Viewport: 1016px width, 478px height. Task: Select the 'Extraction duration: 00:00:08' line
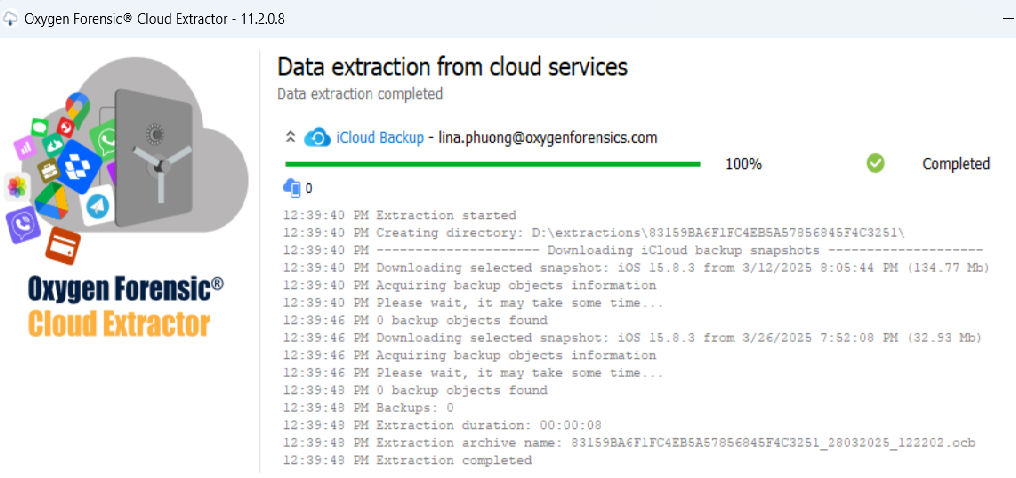(x=443, y=426)
